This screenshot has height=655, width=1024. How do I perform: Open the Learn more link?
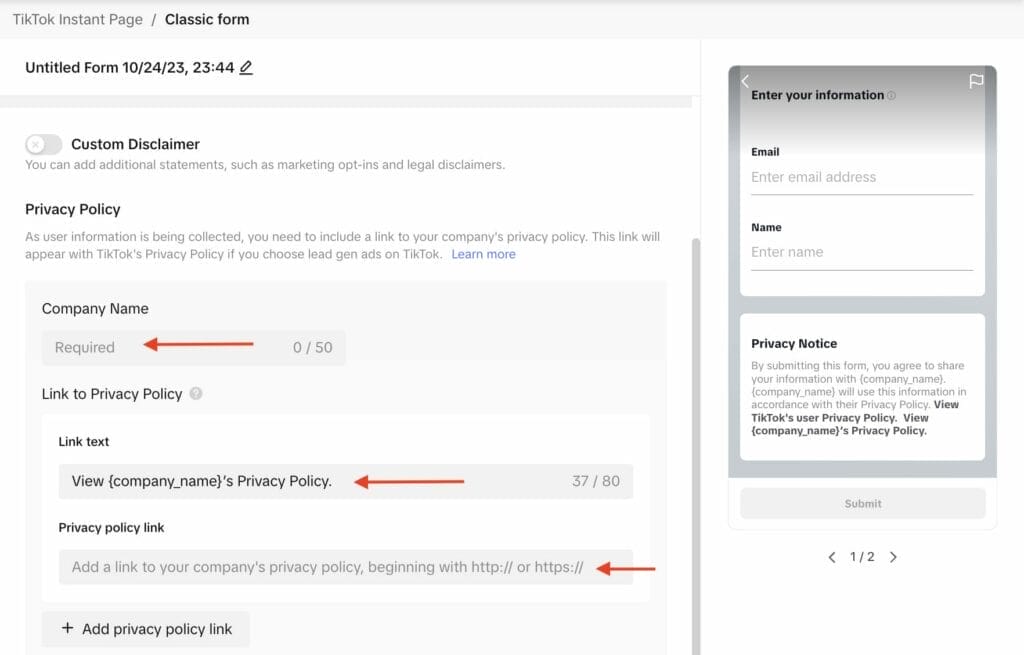483,254
